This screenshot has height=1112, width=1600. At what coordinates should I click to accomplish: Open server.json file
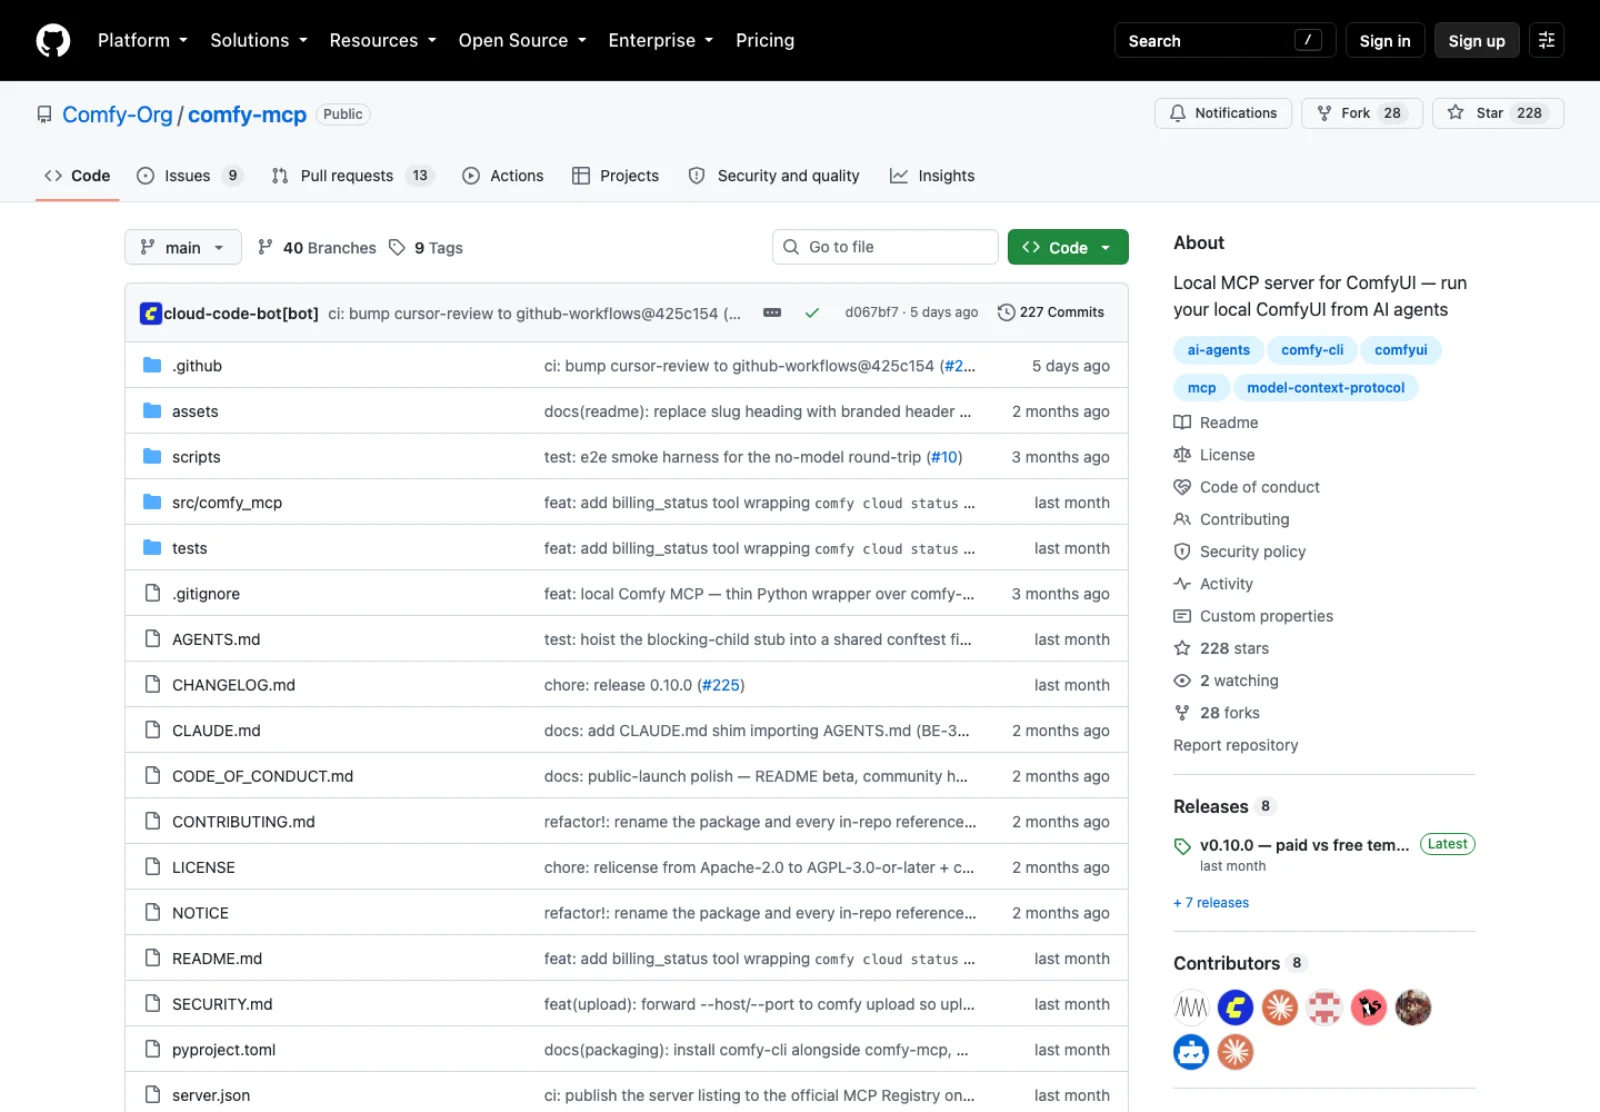(x=211, y=1095)
